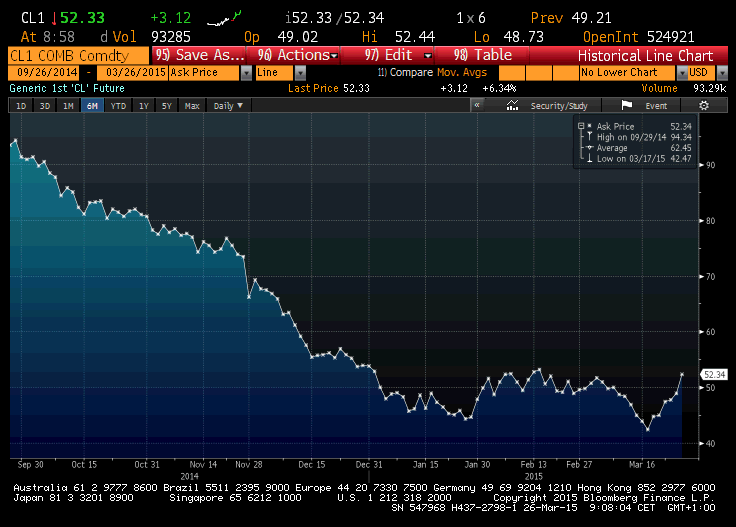The height and width of the screenshot is (527, 736).
Task: Click Compare option
Action: point(406,72)
